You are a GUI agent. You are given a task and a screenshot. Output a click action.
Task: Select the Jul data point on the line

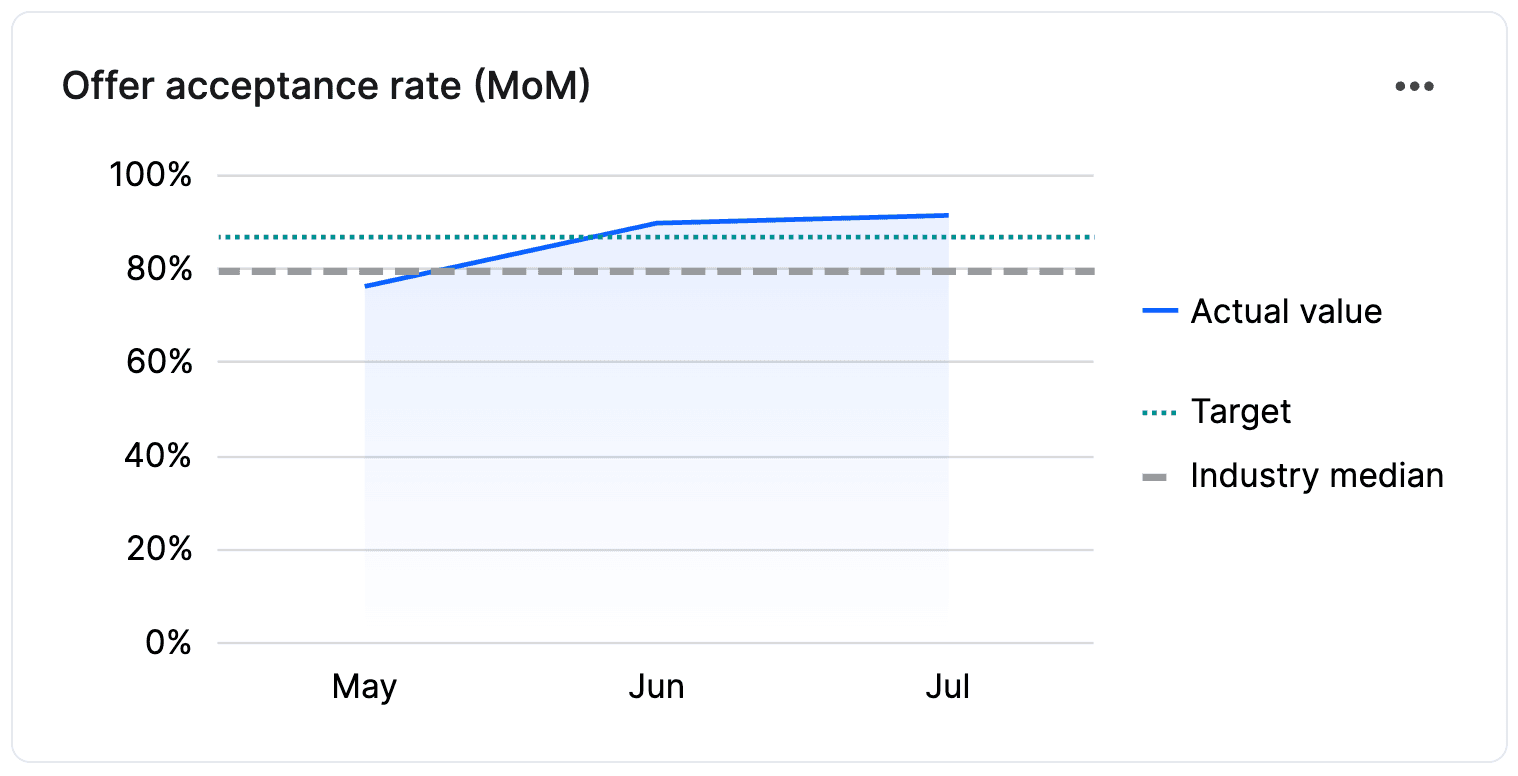click(x=946, y=214)
